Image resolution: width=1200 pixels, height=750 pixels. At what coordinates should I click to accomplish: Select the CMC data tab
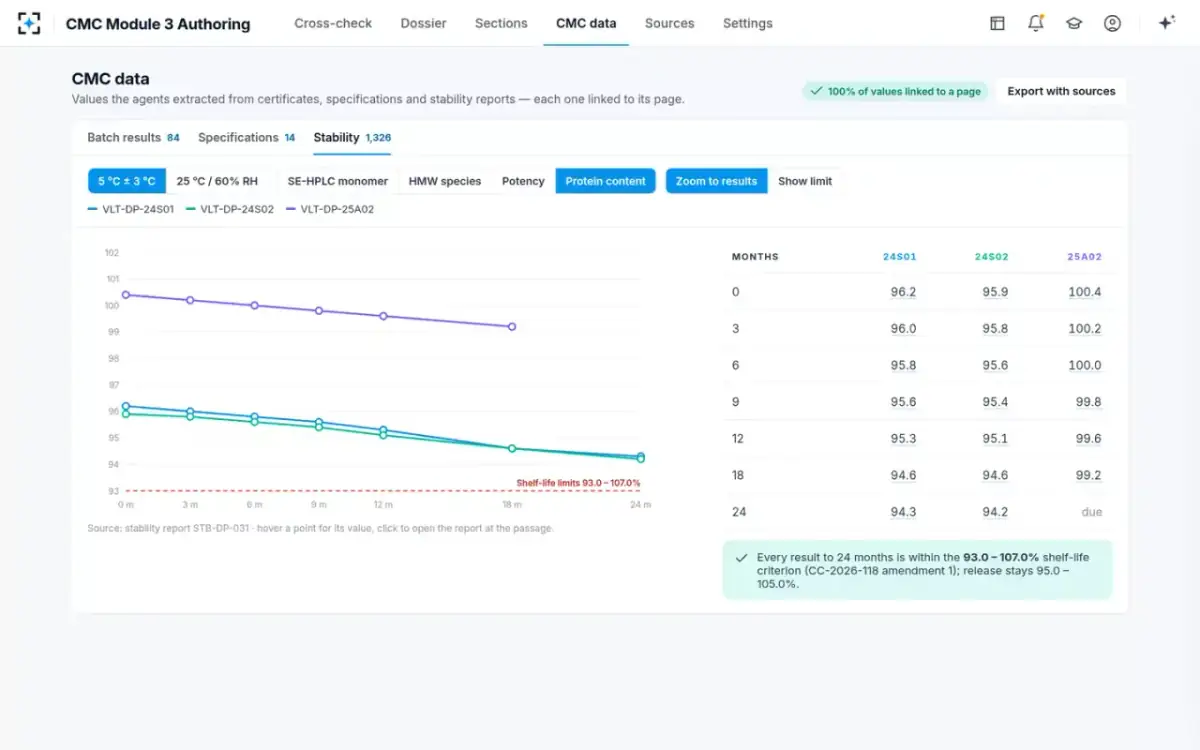tap(586, 23)
